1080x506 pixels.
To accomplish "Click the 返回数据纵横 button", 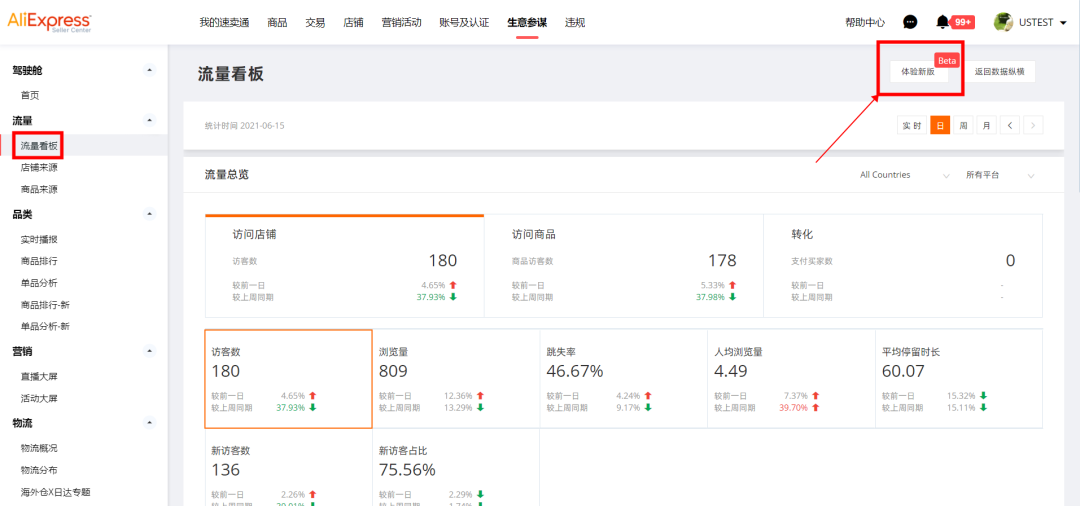I will (x=1000, y=72).
